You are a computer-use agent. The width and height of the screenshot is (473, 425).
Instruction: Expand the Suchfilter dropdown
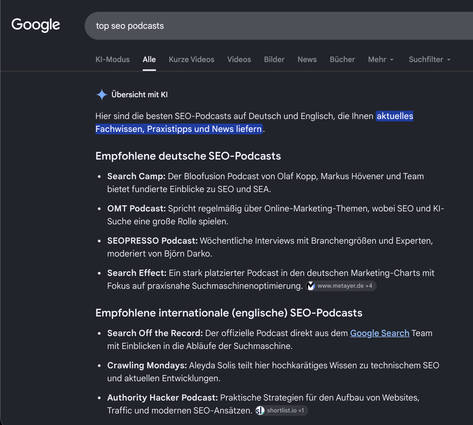point(429,60)
